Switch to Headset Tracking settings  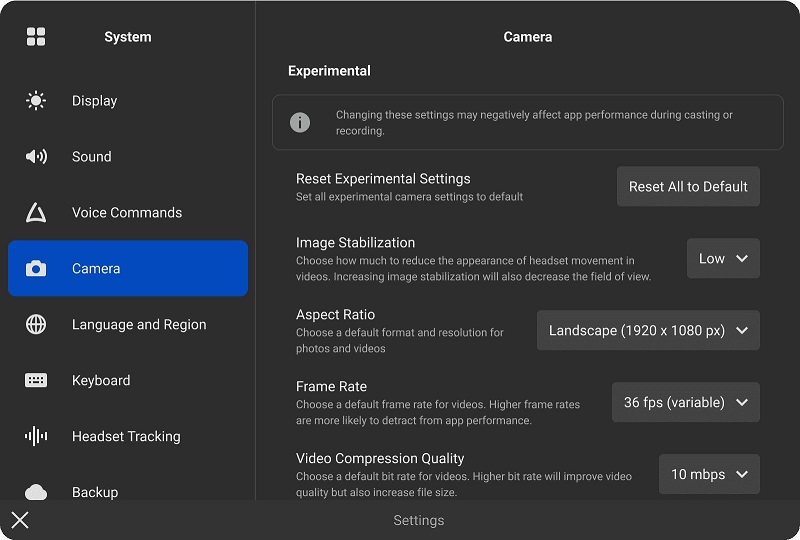[127, 437]
